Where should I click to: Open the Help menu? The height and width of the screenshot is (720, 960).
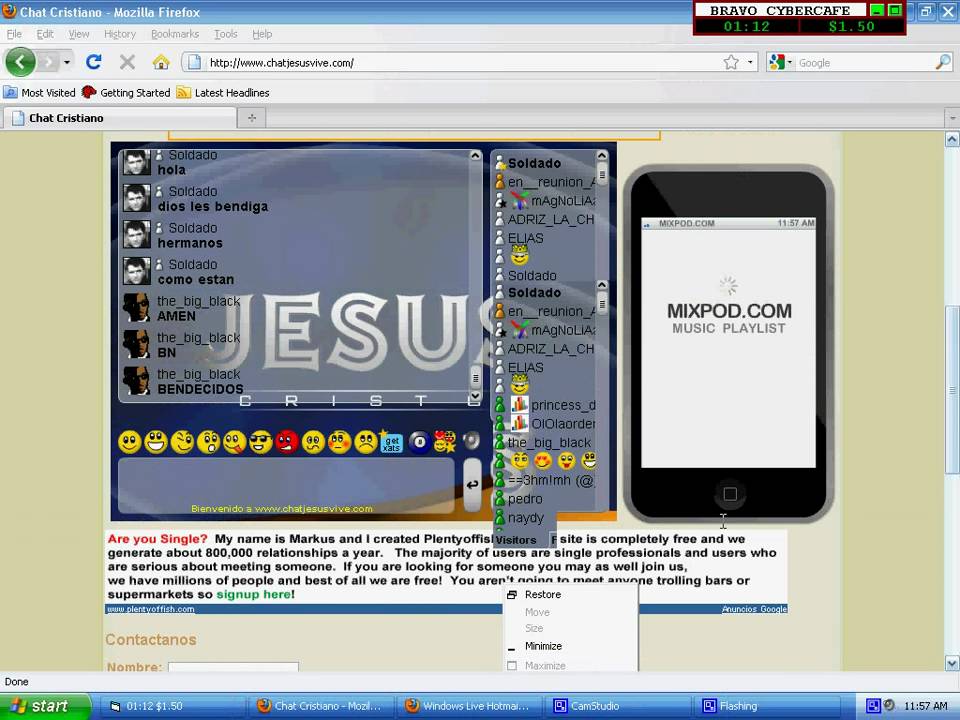point(262,34)
